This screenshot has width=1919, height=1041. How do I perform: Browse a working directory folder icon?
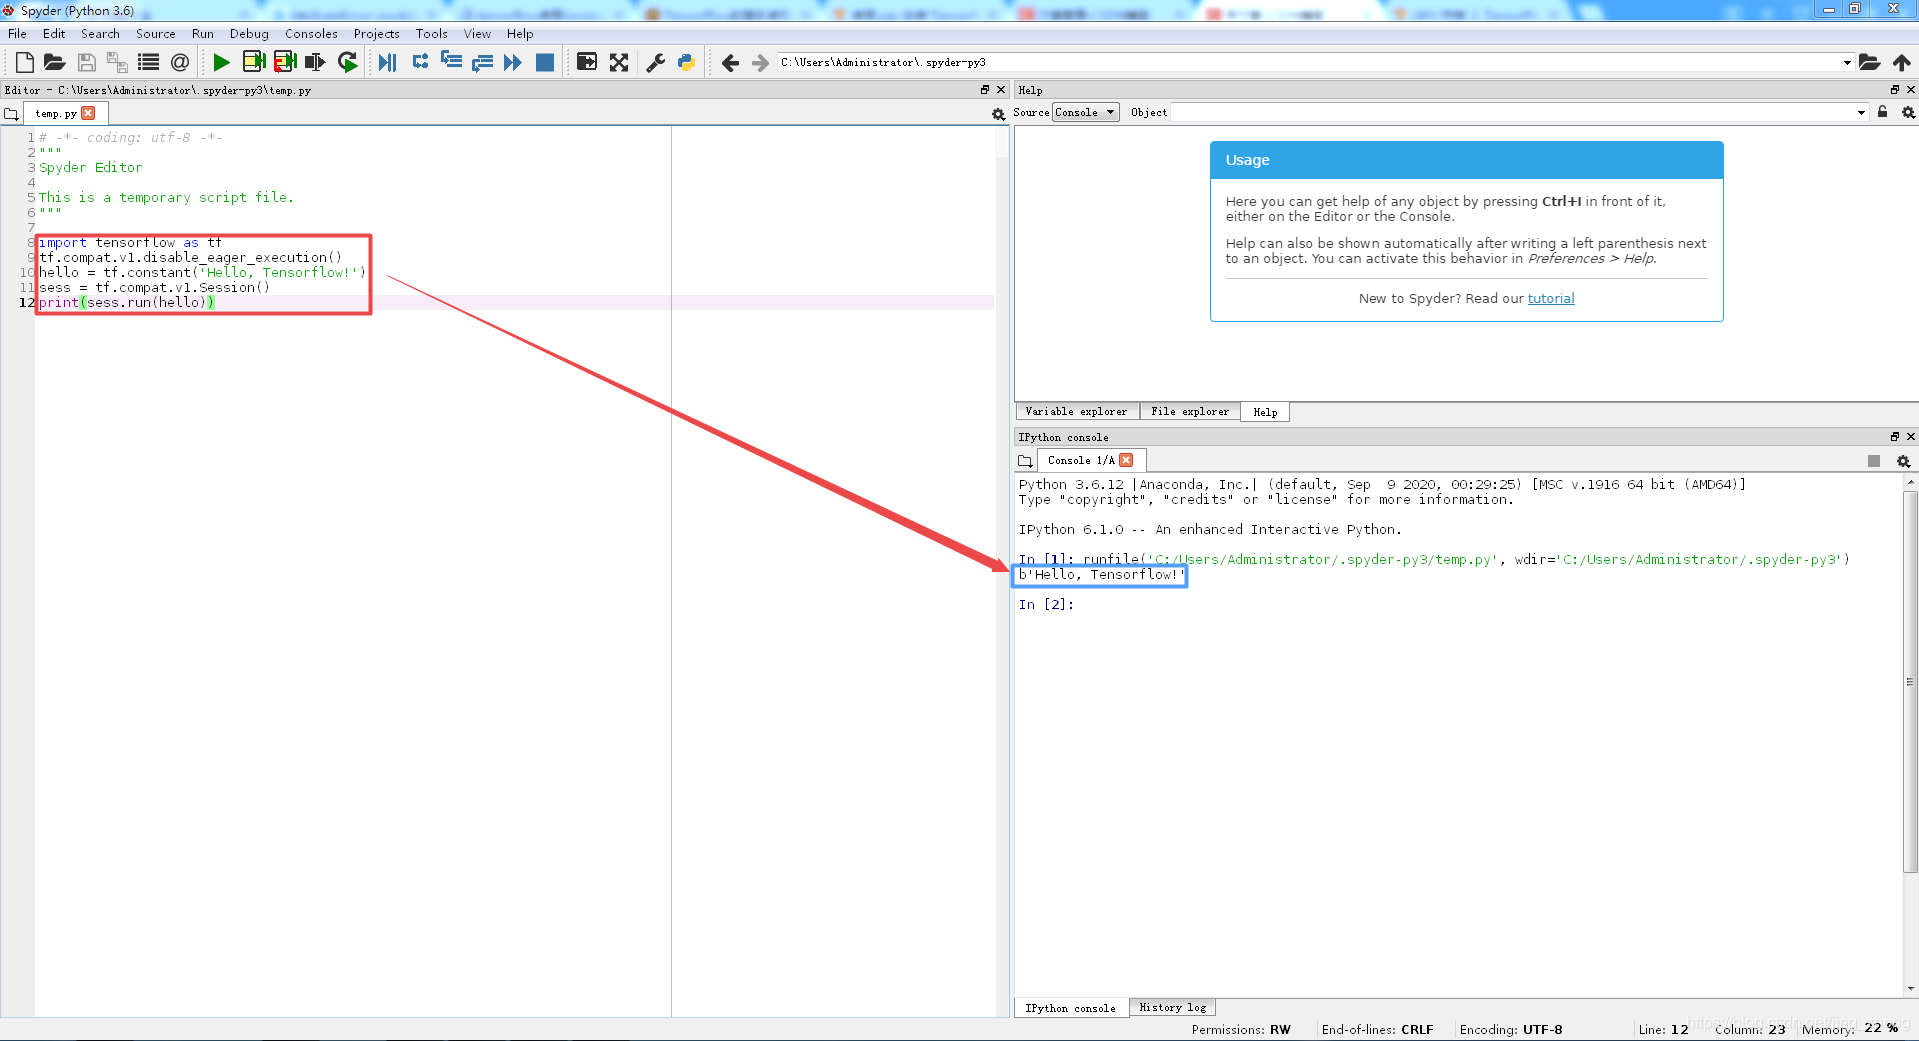click(x=1869, y=62)
